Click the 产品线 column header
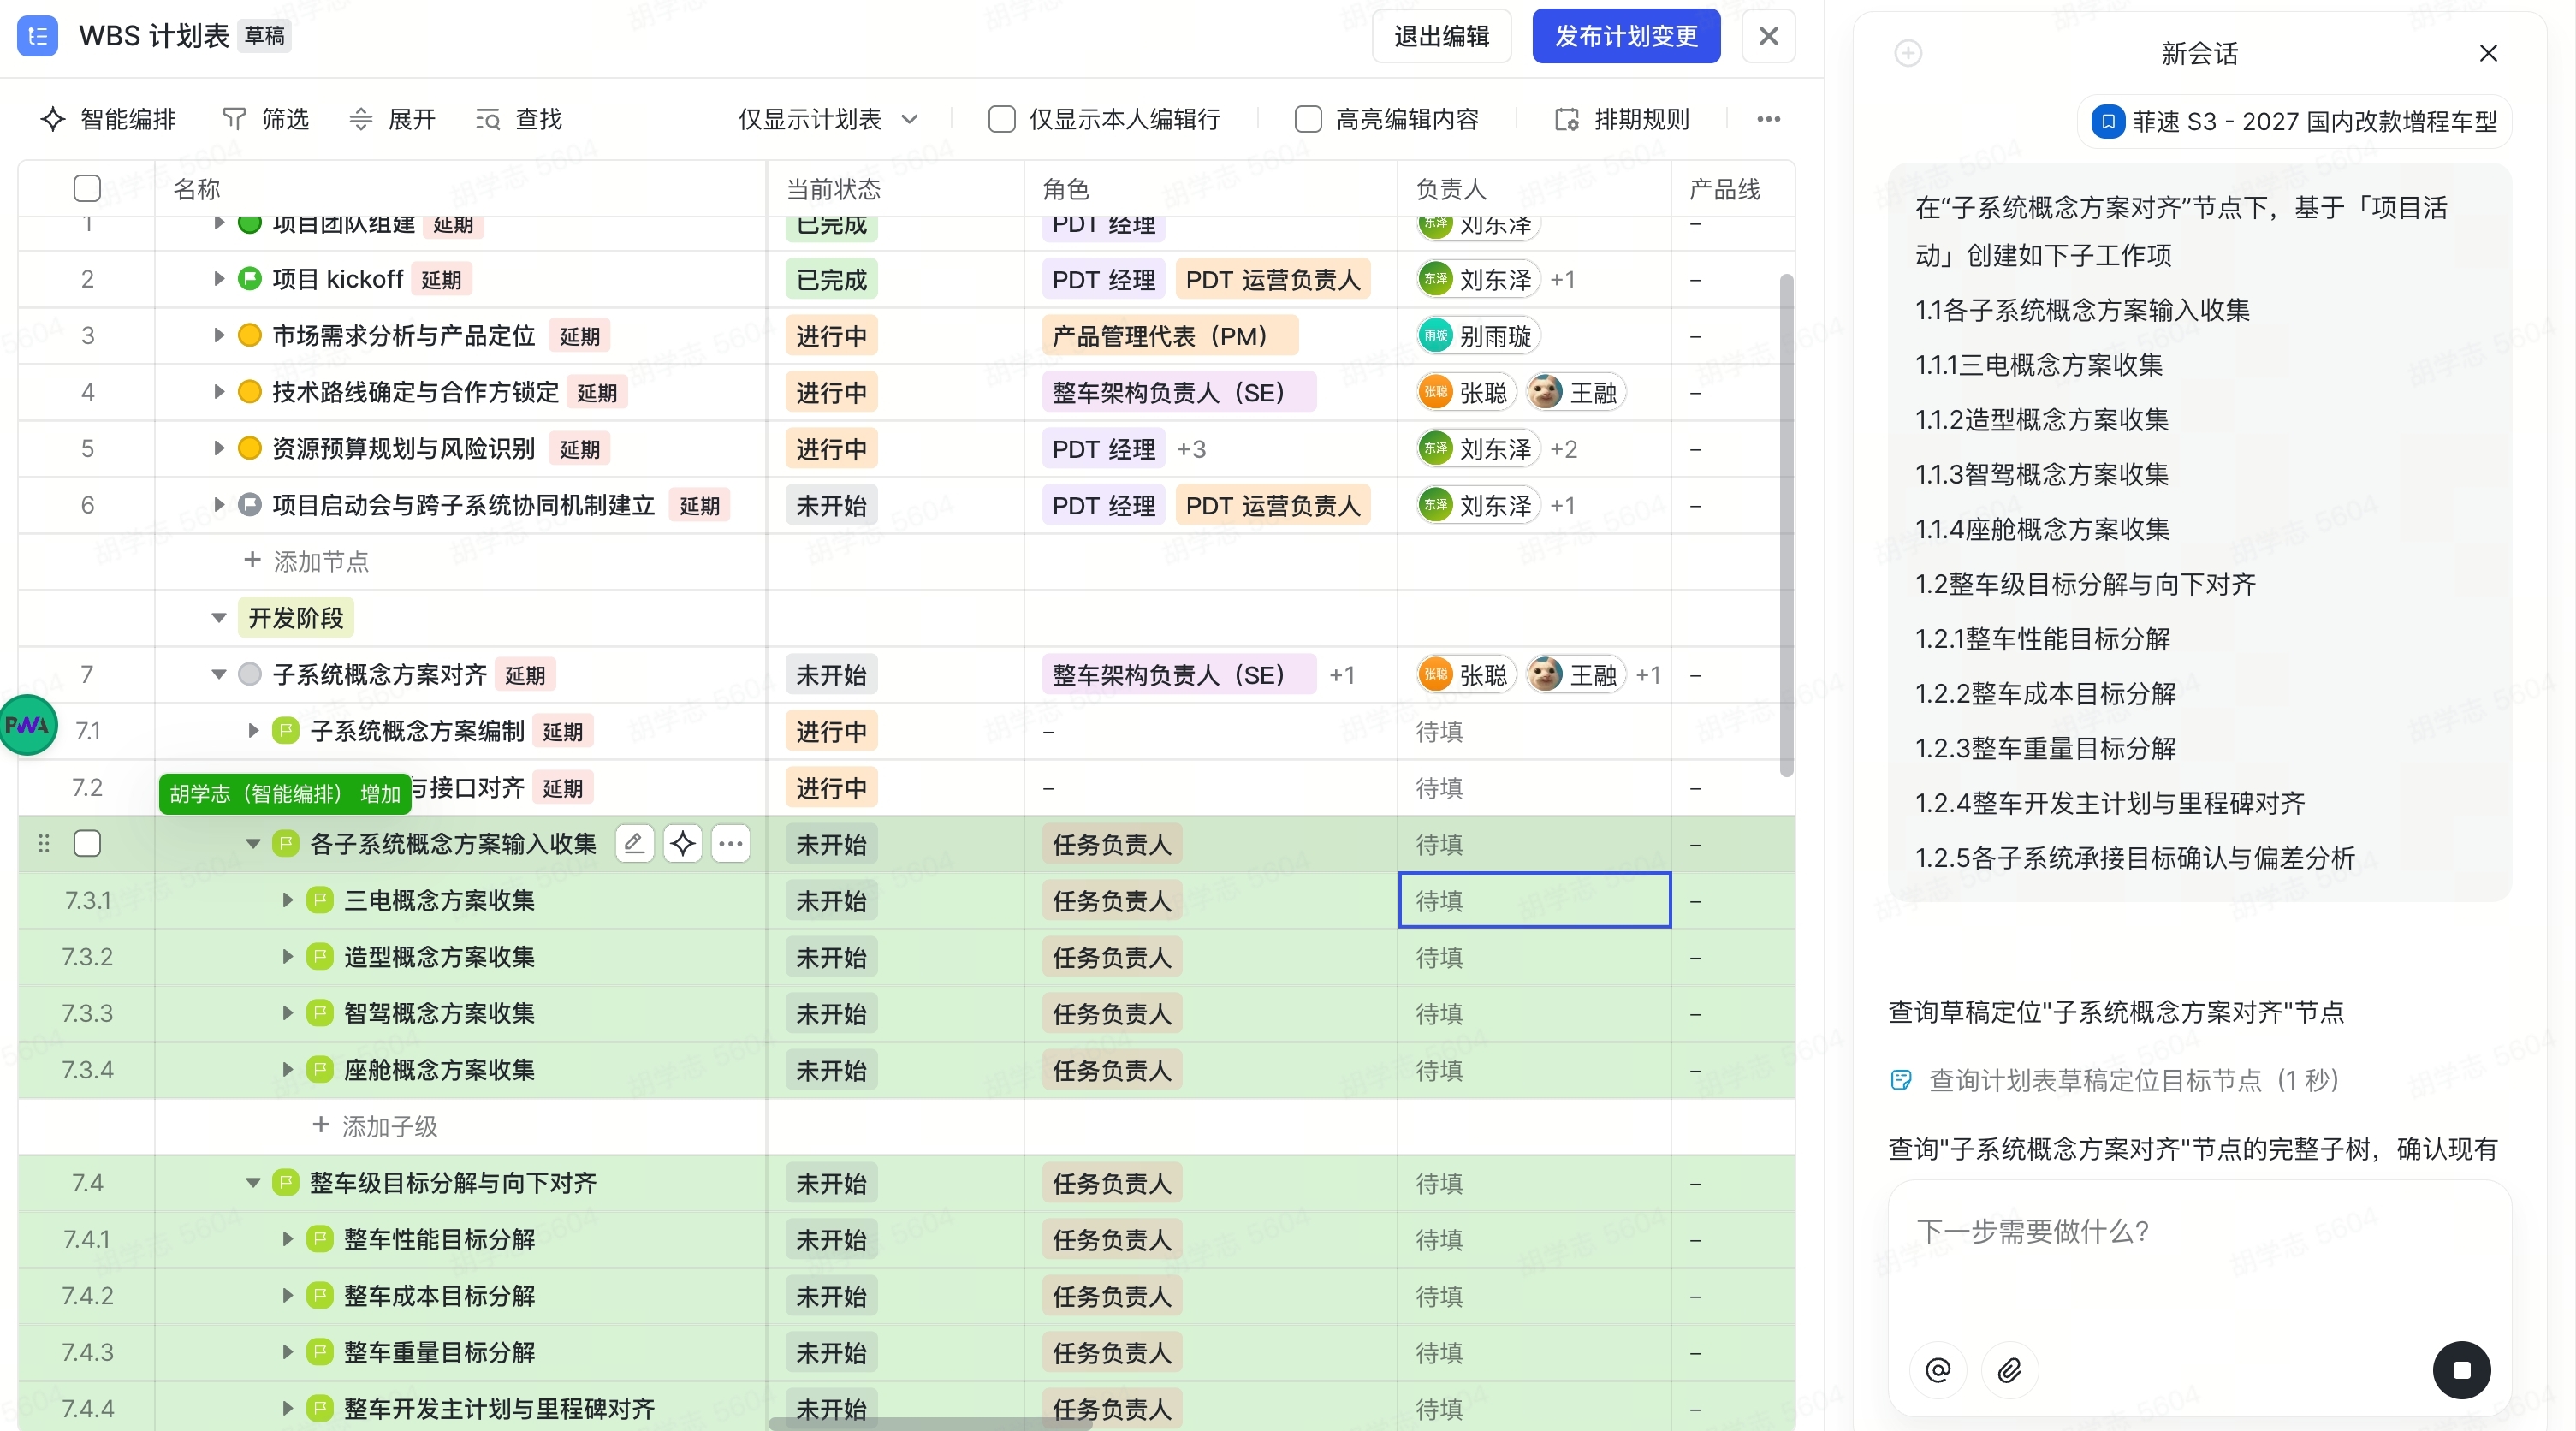The image size is (2576, 1431). click(x=1724, y=188)
